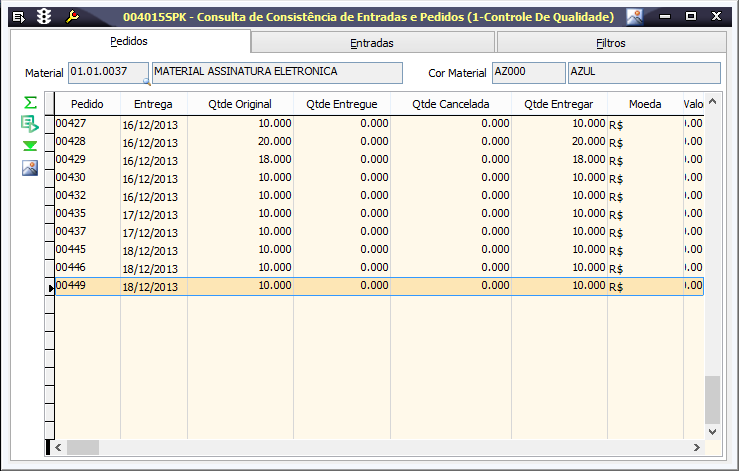
Task: Switch to the Entradas tab
Action: tap(372, 43)
